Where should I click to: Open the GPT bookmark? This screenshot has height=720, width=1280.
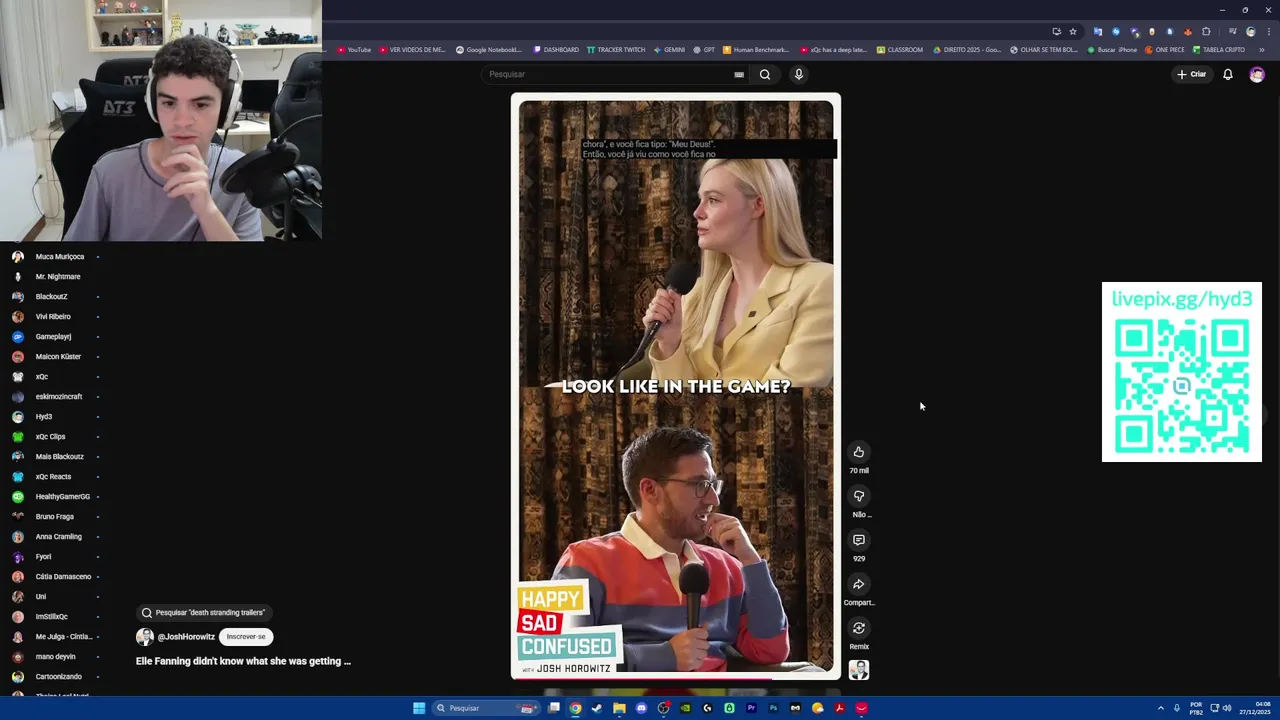[x=704, y=50]
